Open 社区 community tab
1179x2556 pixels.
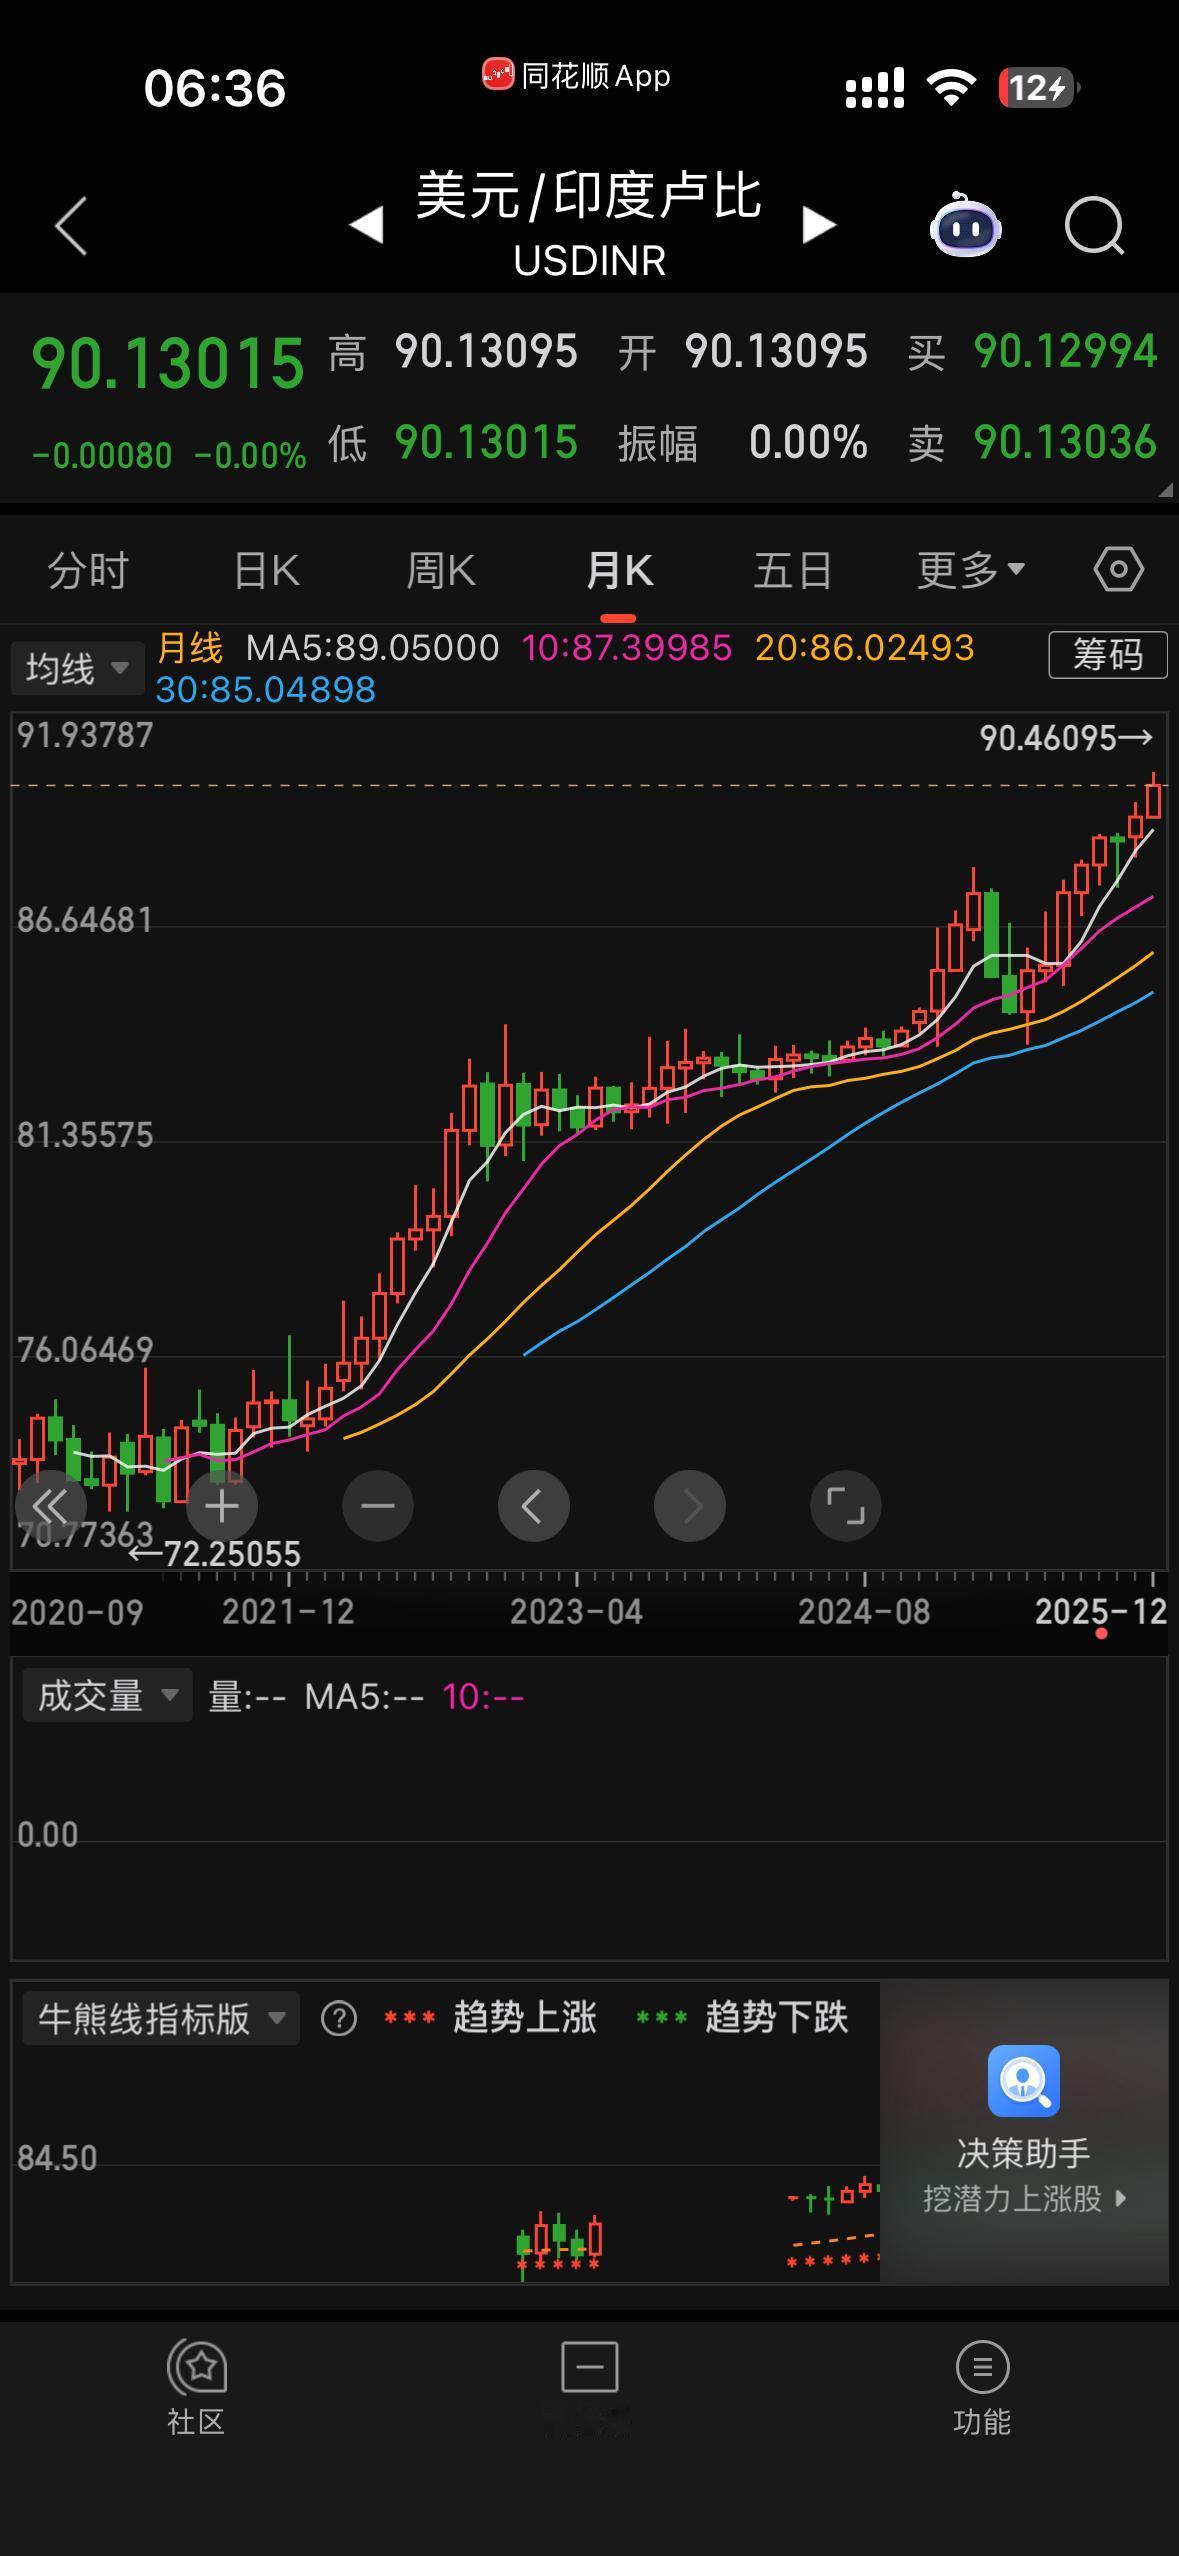(196, 2387)
